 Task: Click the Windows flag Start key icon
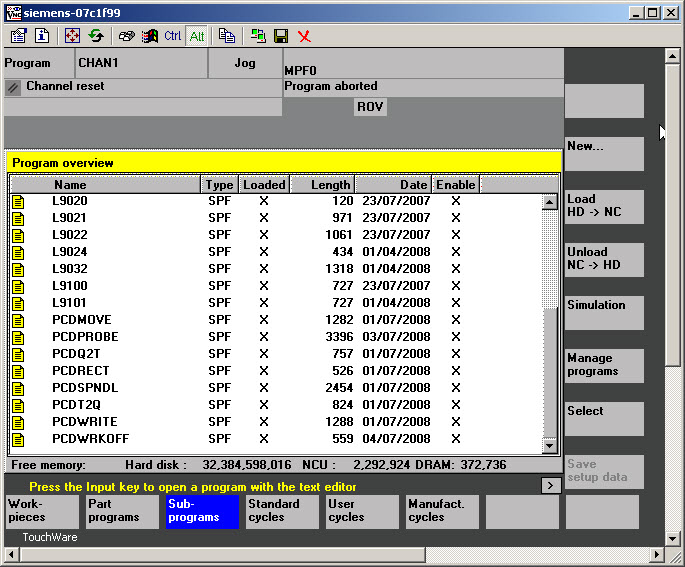(150, 36)
